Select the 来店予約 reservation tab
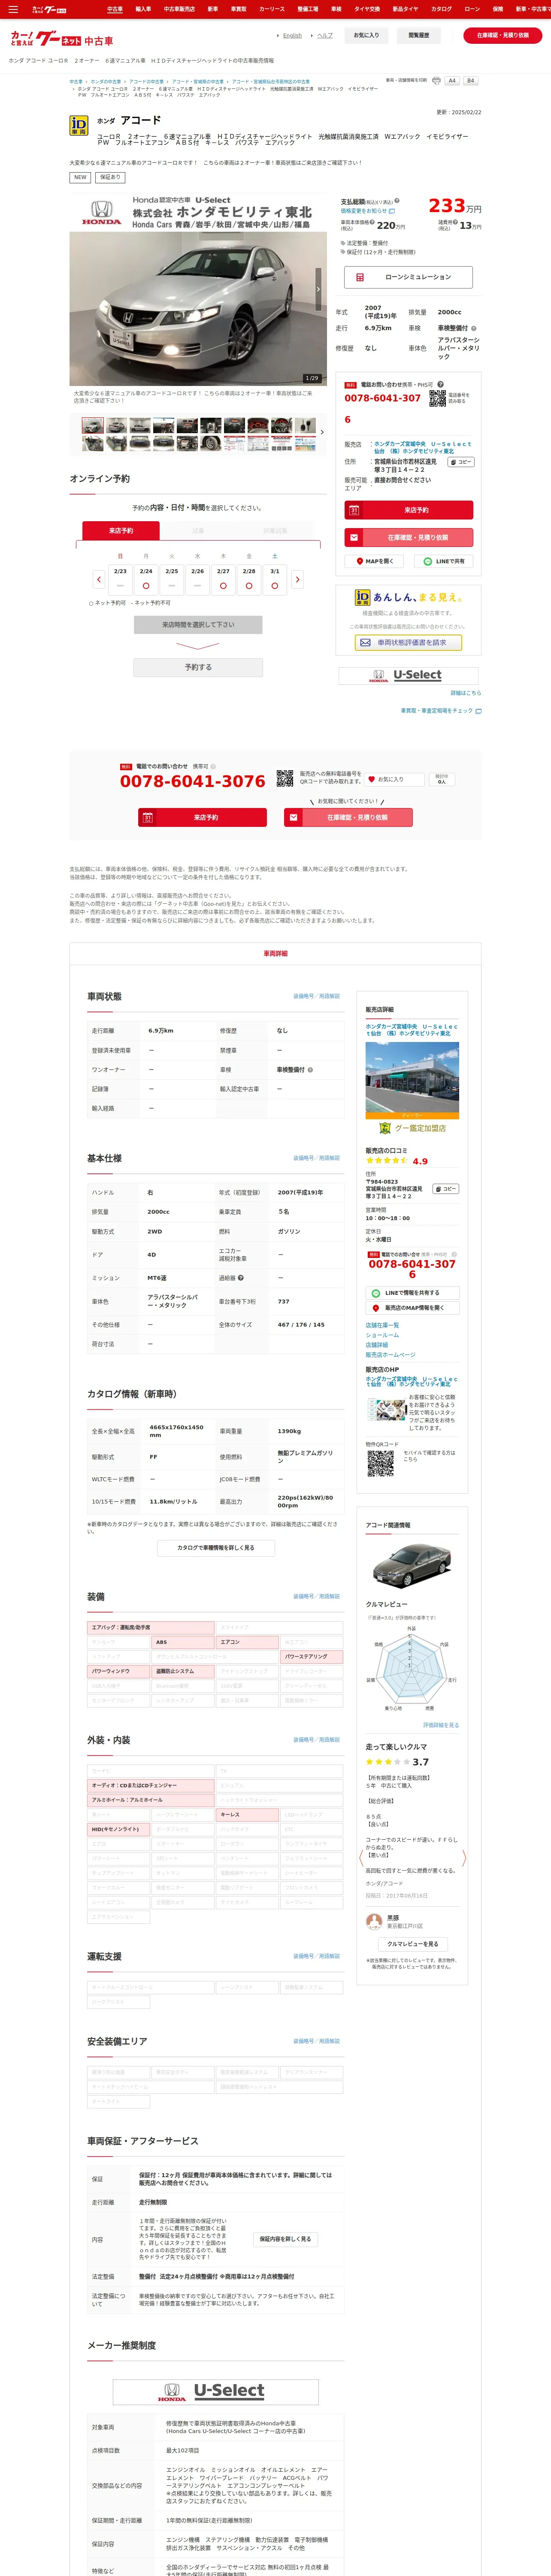 [x=121, y=531]
